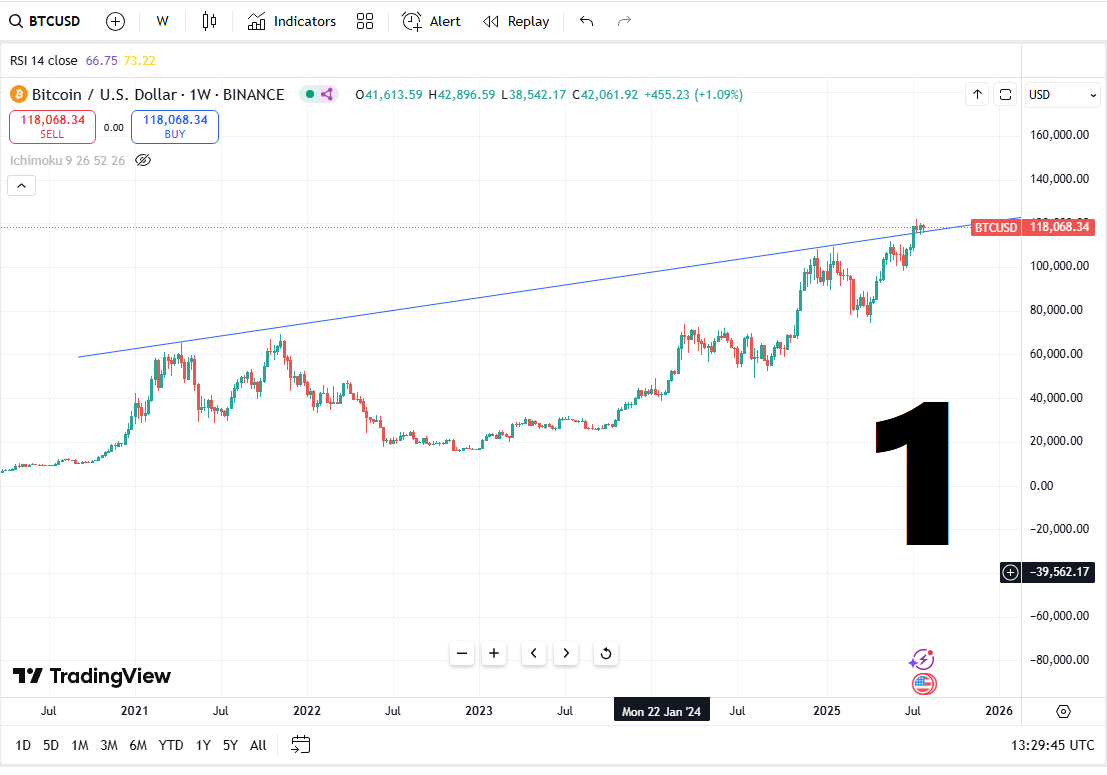Click the blue BUY price button
The image size is (1107, 775).
tap(175, 126)
